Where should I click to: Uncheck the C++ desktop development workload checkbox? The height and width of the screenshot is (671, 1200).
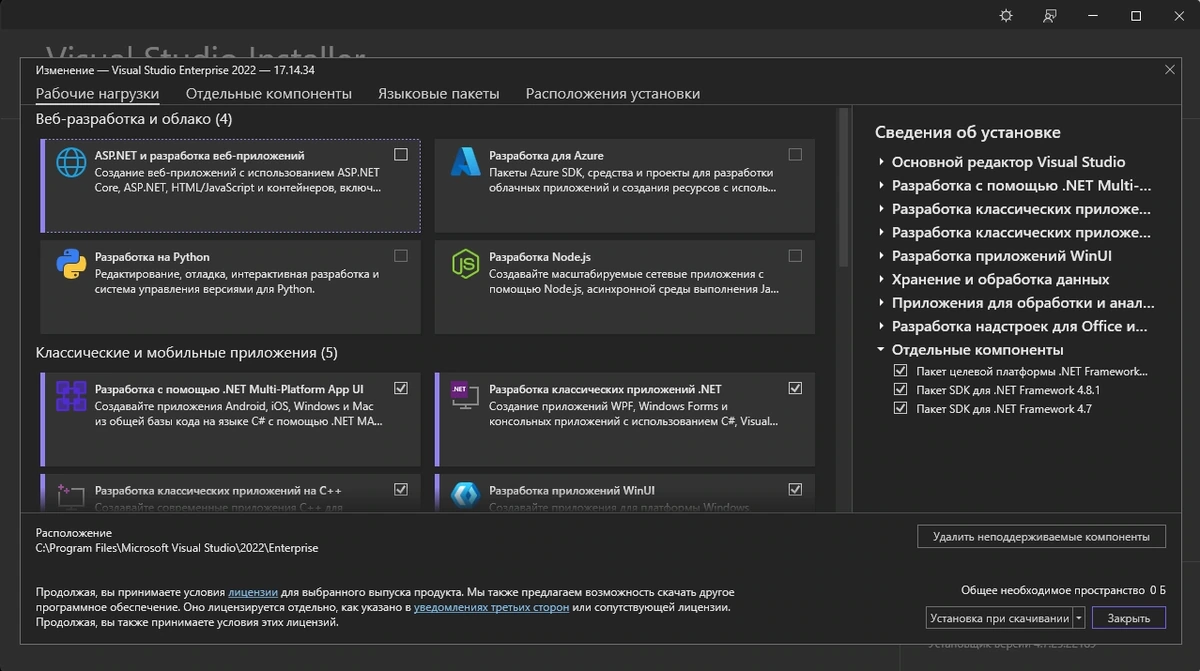(x=401, y=489)
